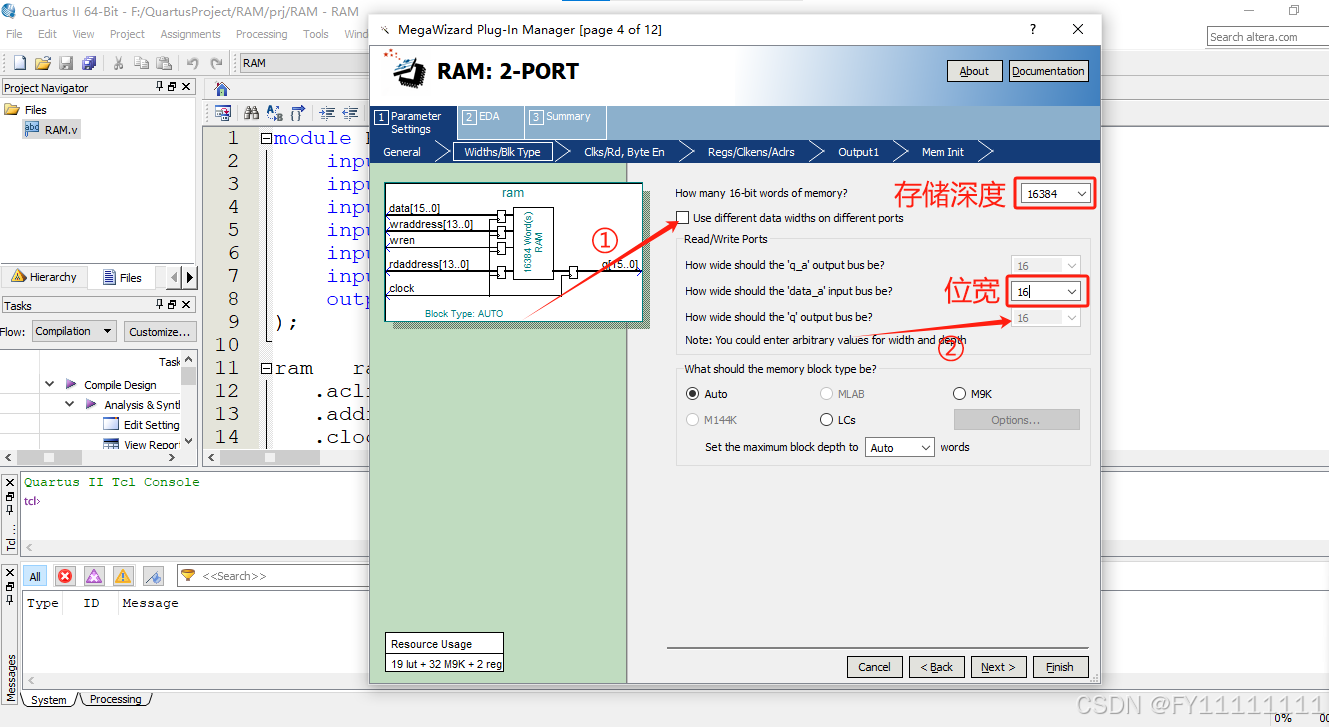Switch to the Hierarchy tab
1329x727 pixels.
click(x=44, y=277)
